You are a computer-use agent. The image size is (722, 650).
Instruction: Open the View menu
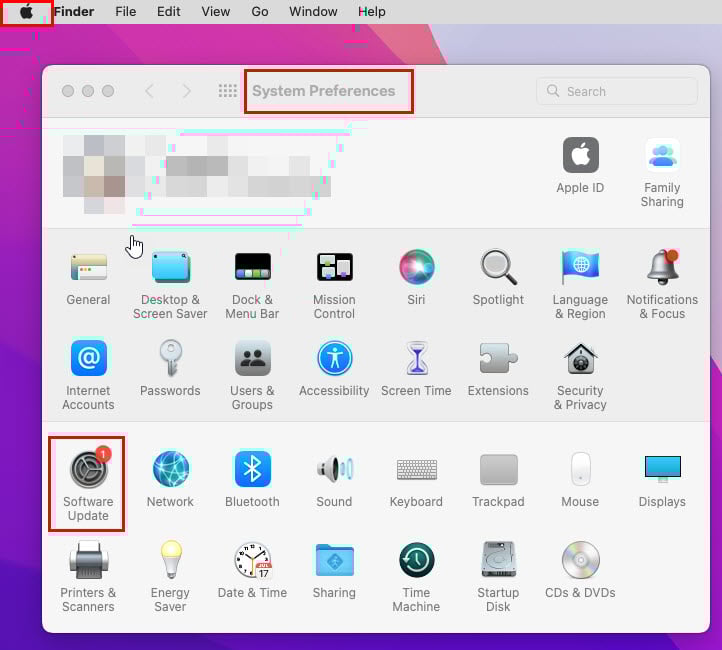point(215,12)
